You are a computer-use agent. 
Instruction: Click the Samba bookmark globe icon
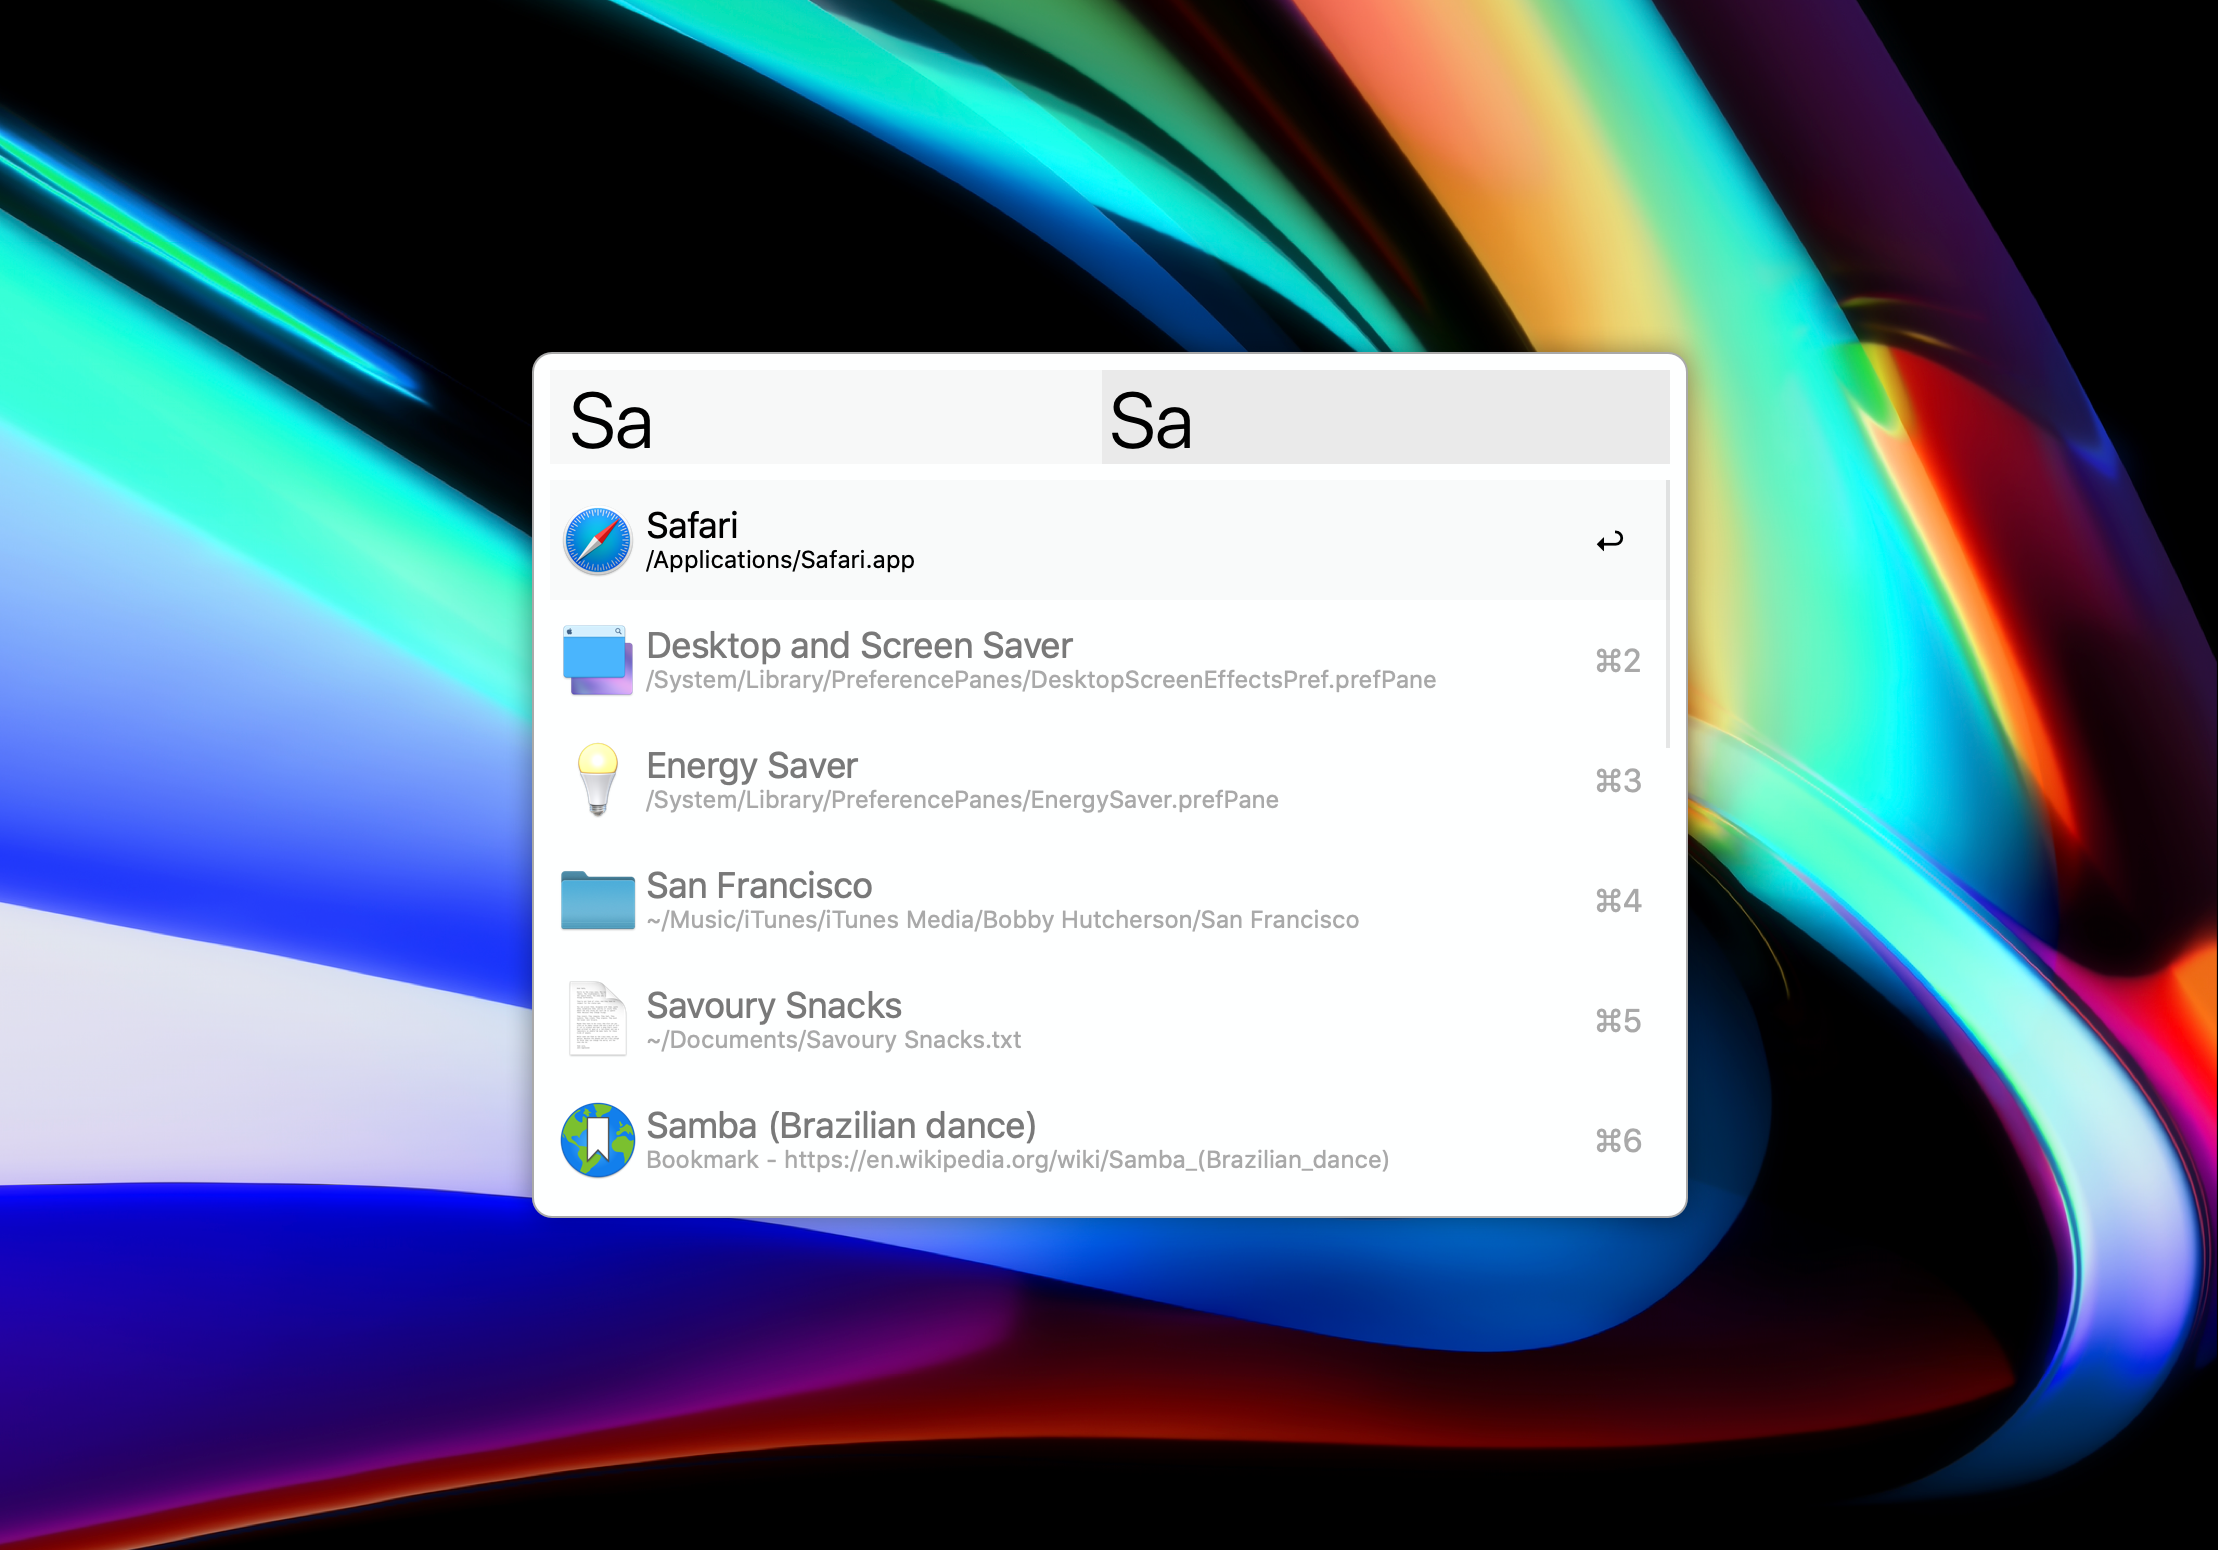[598, 1140]
